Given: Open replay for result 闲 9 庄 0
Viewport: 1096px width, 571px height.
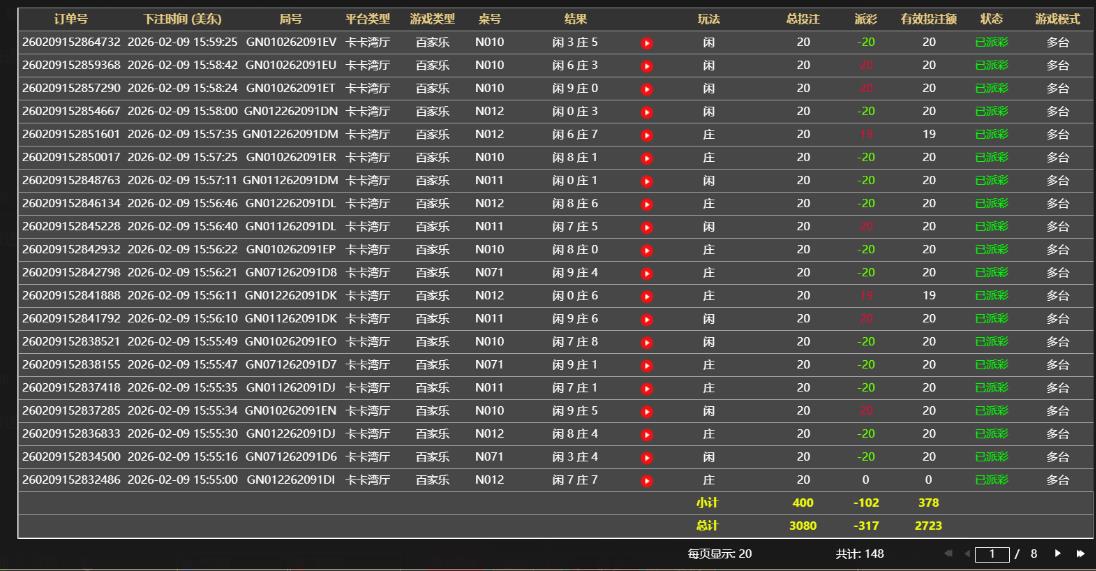Looking at the screenshot, I should (646, 89).
